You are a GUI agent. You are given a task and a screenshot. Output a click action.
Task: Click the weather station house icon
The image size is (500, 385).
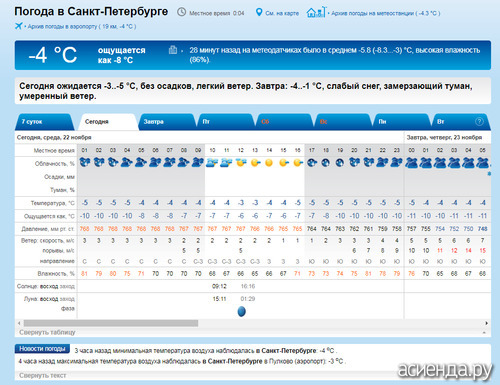tap(316, 12)
